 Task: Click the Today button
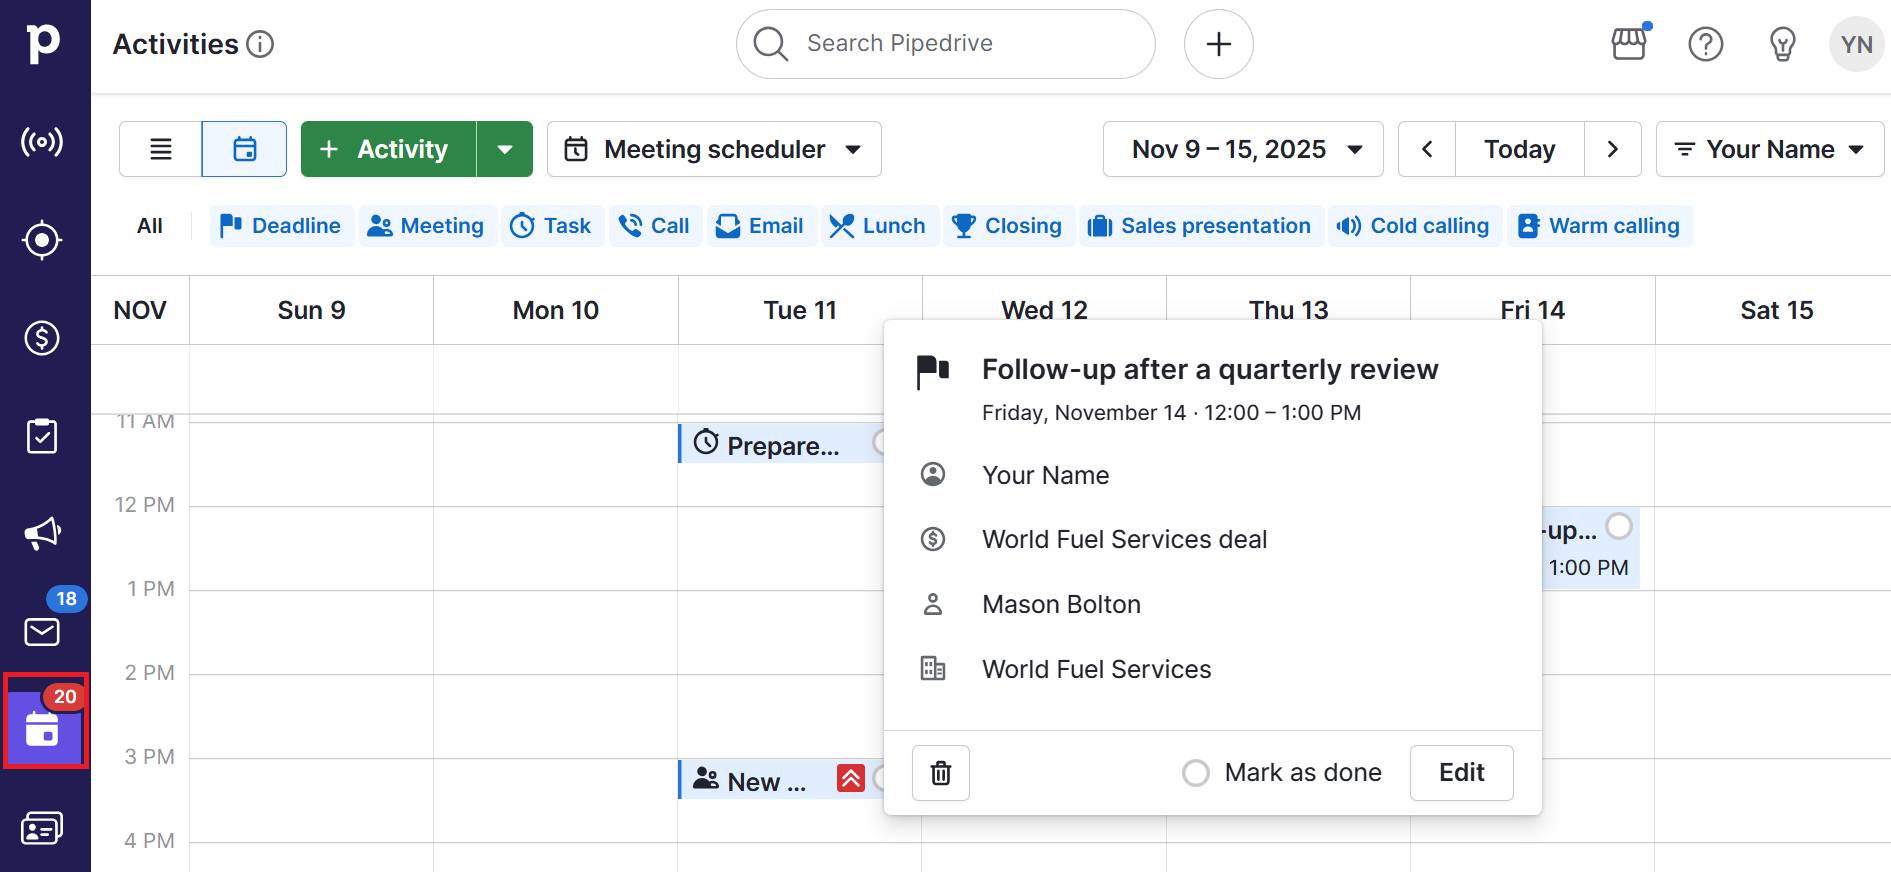click(1520, 149)
